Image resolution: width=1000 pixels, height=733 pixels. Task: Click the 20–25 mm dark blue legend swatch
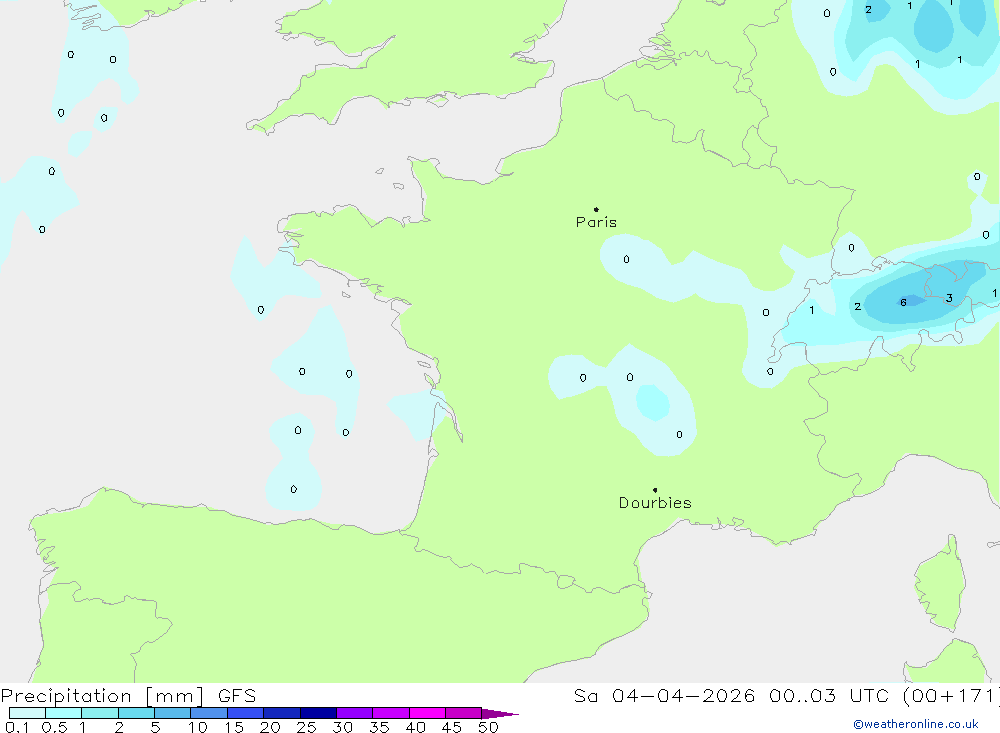point(281,713)
